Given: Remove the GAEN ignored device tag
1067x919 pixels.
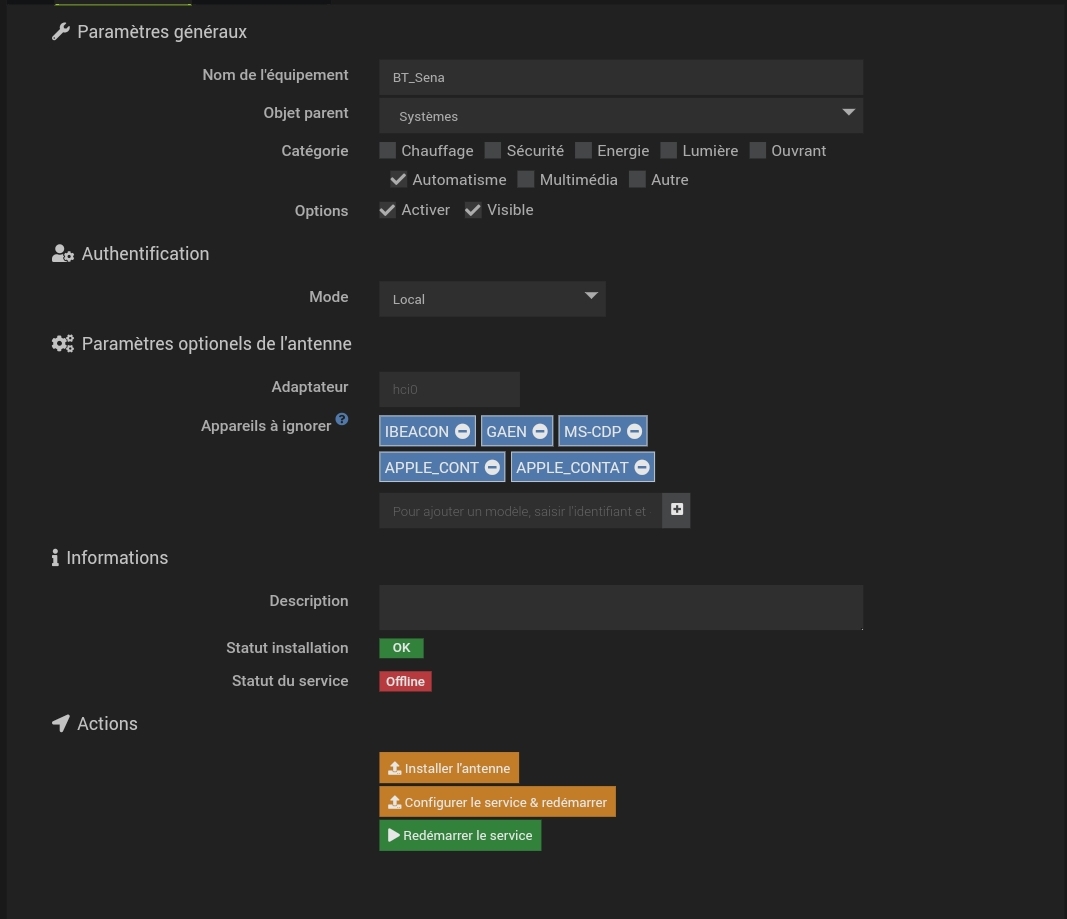Looking at the screenshot, I should (540, 432).
